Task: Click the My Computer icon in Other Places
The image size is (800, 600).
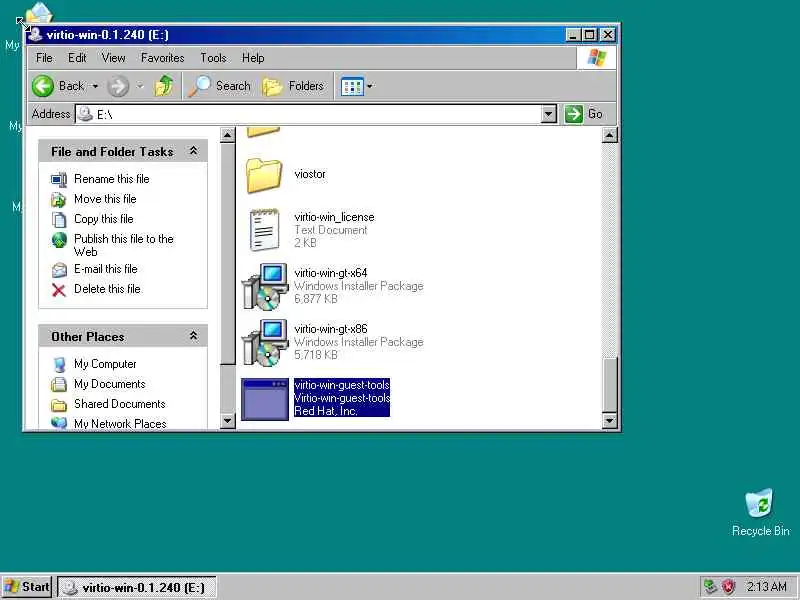Action: pos(59,364)
